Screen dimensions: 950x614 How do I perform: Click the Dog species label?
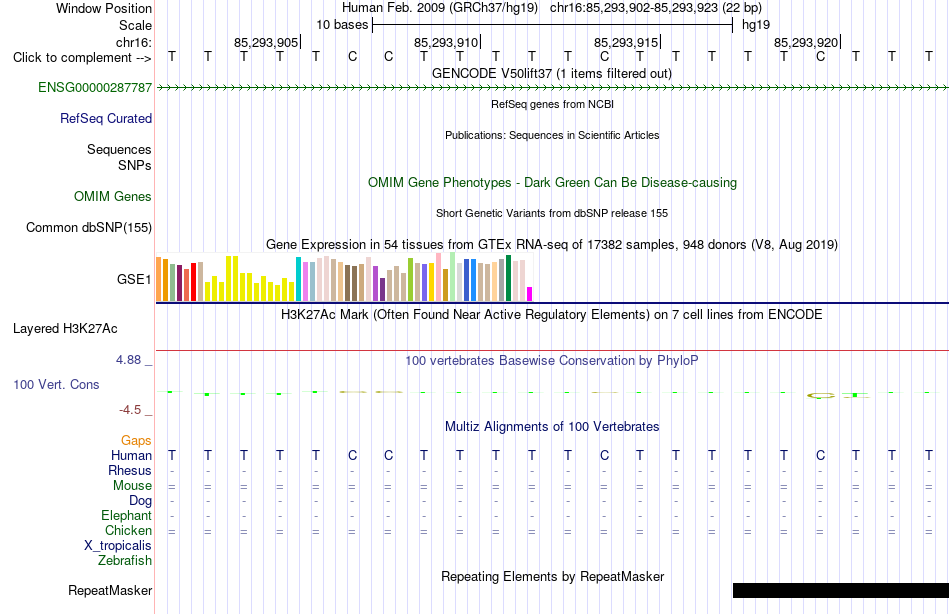[141, 501]
